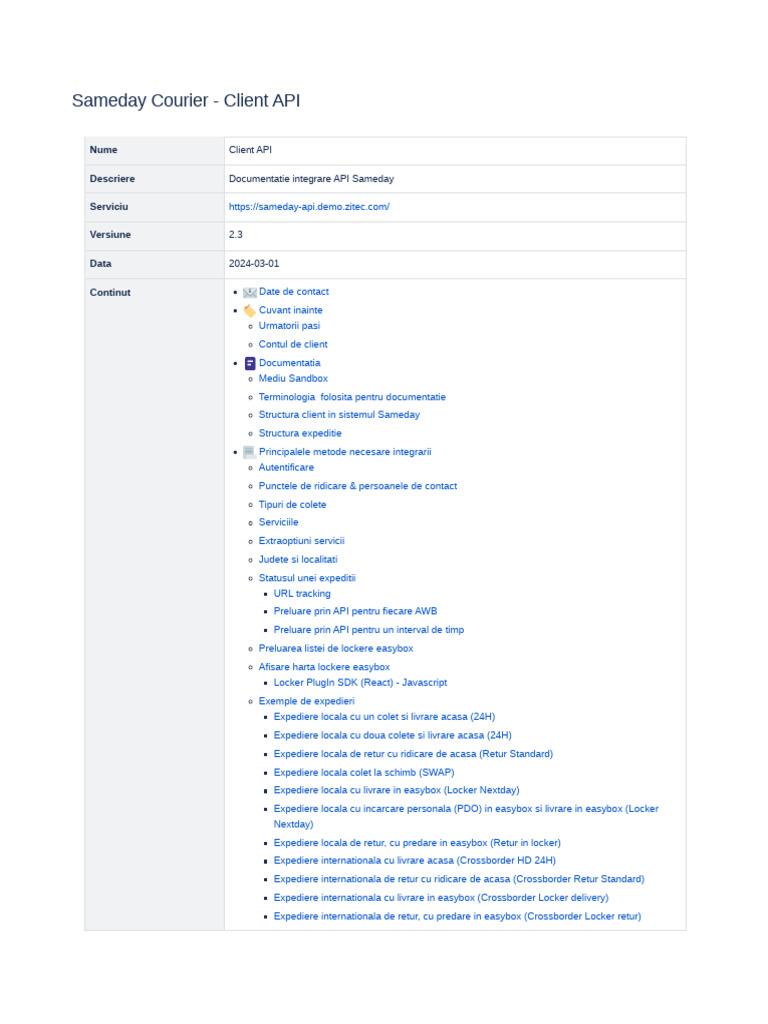Viewport: 768px width, 1024px height.
Task: Click the envelope icon beside Date de contact
Action: click(249, 293)
